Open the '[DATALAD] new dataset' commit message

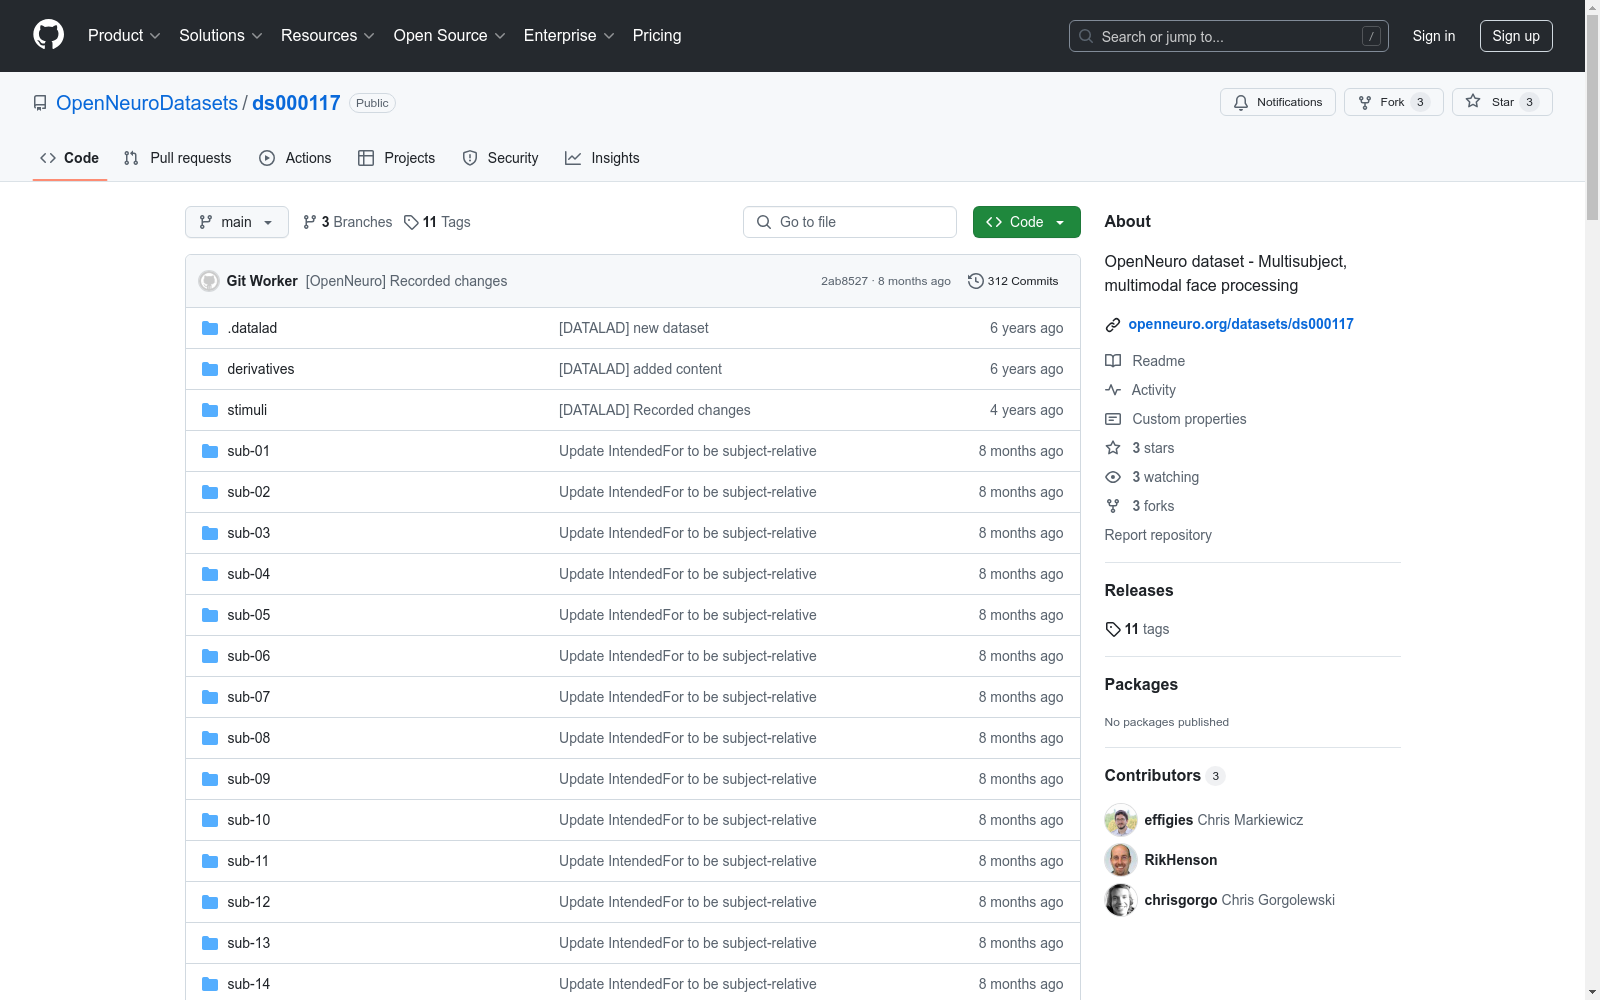tap(634, 328)
